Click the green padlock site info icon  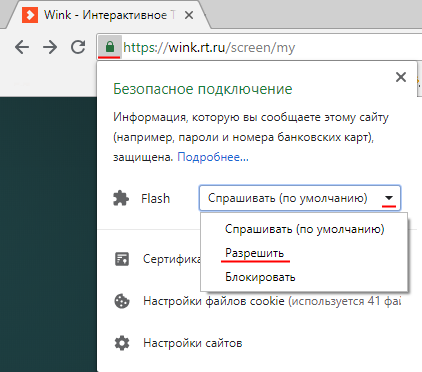pos(110,47)
